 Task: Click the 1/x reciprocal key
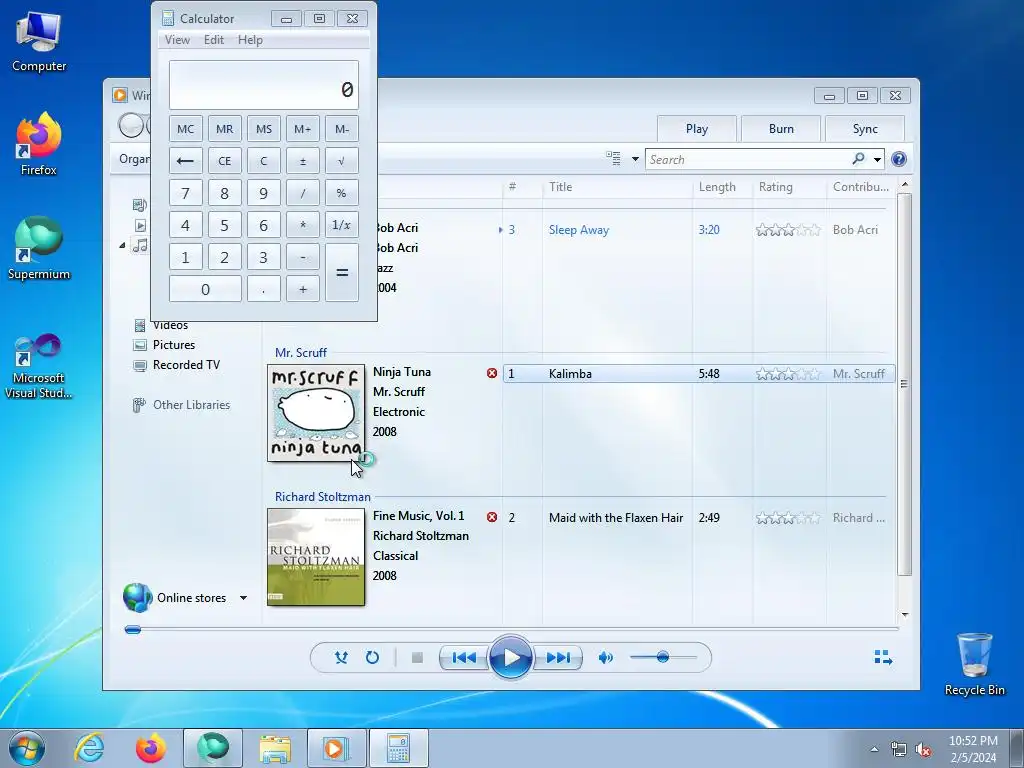click(x=342, y=225)
